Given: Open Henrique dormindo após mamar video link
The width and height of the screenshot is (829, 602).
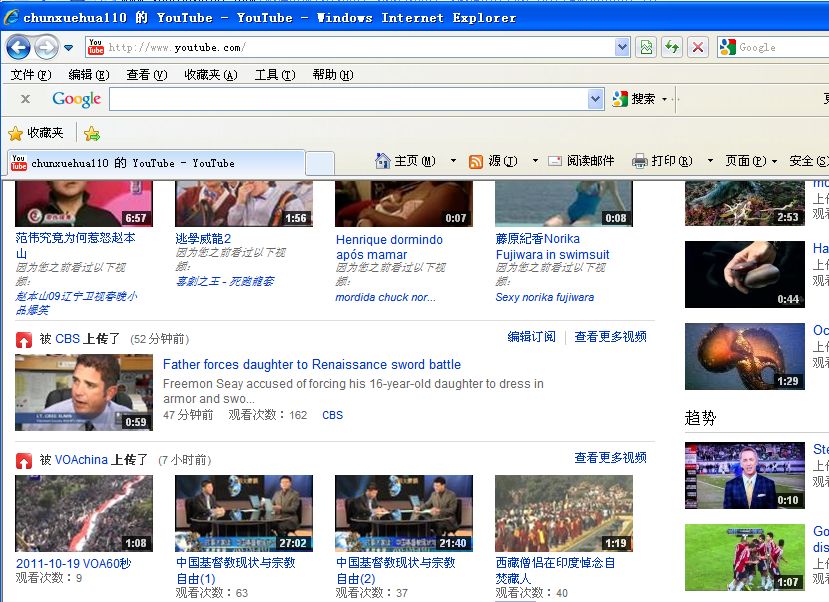Looking at the screenshot, I should click(x=389, y=247).
